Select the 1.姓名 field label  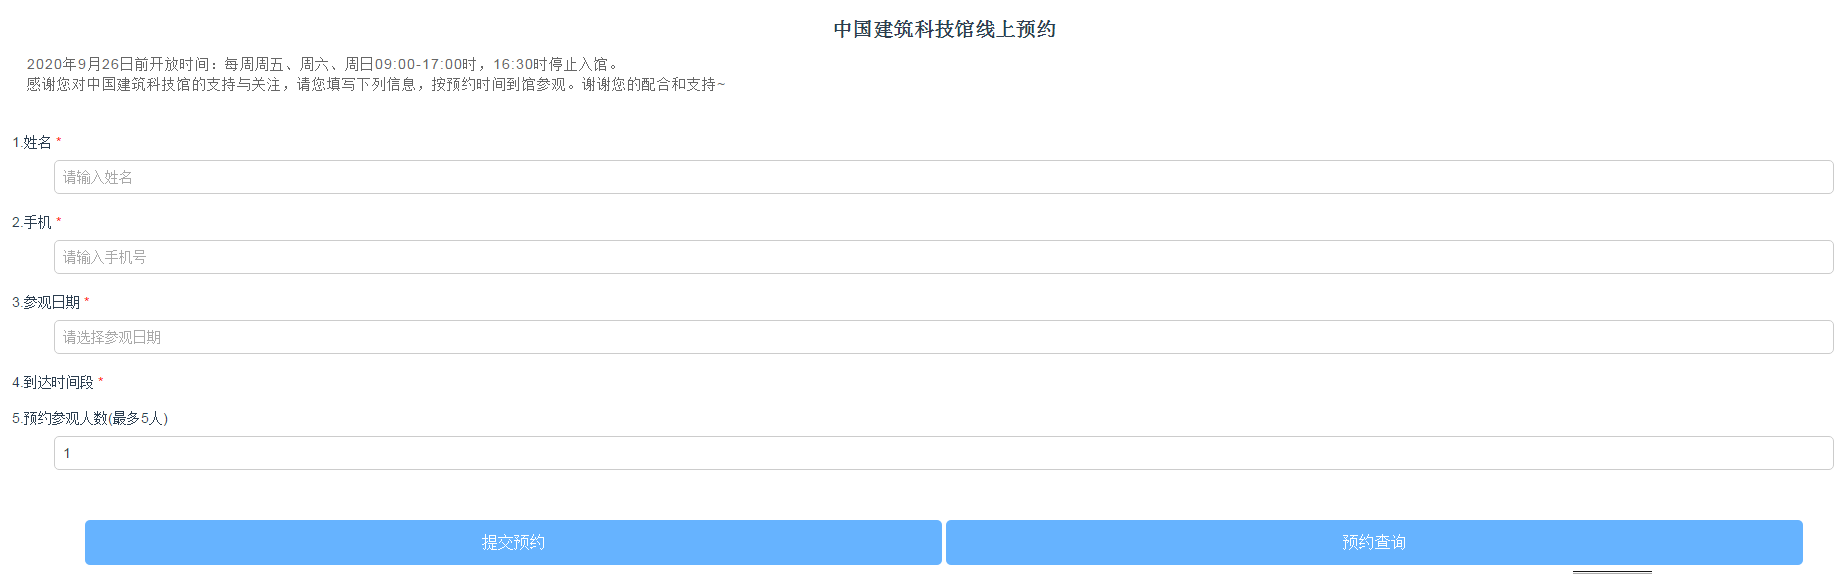[x=32, y=143]
